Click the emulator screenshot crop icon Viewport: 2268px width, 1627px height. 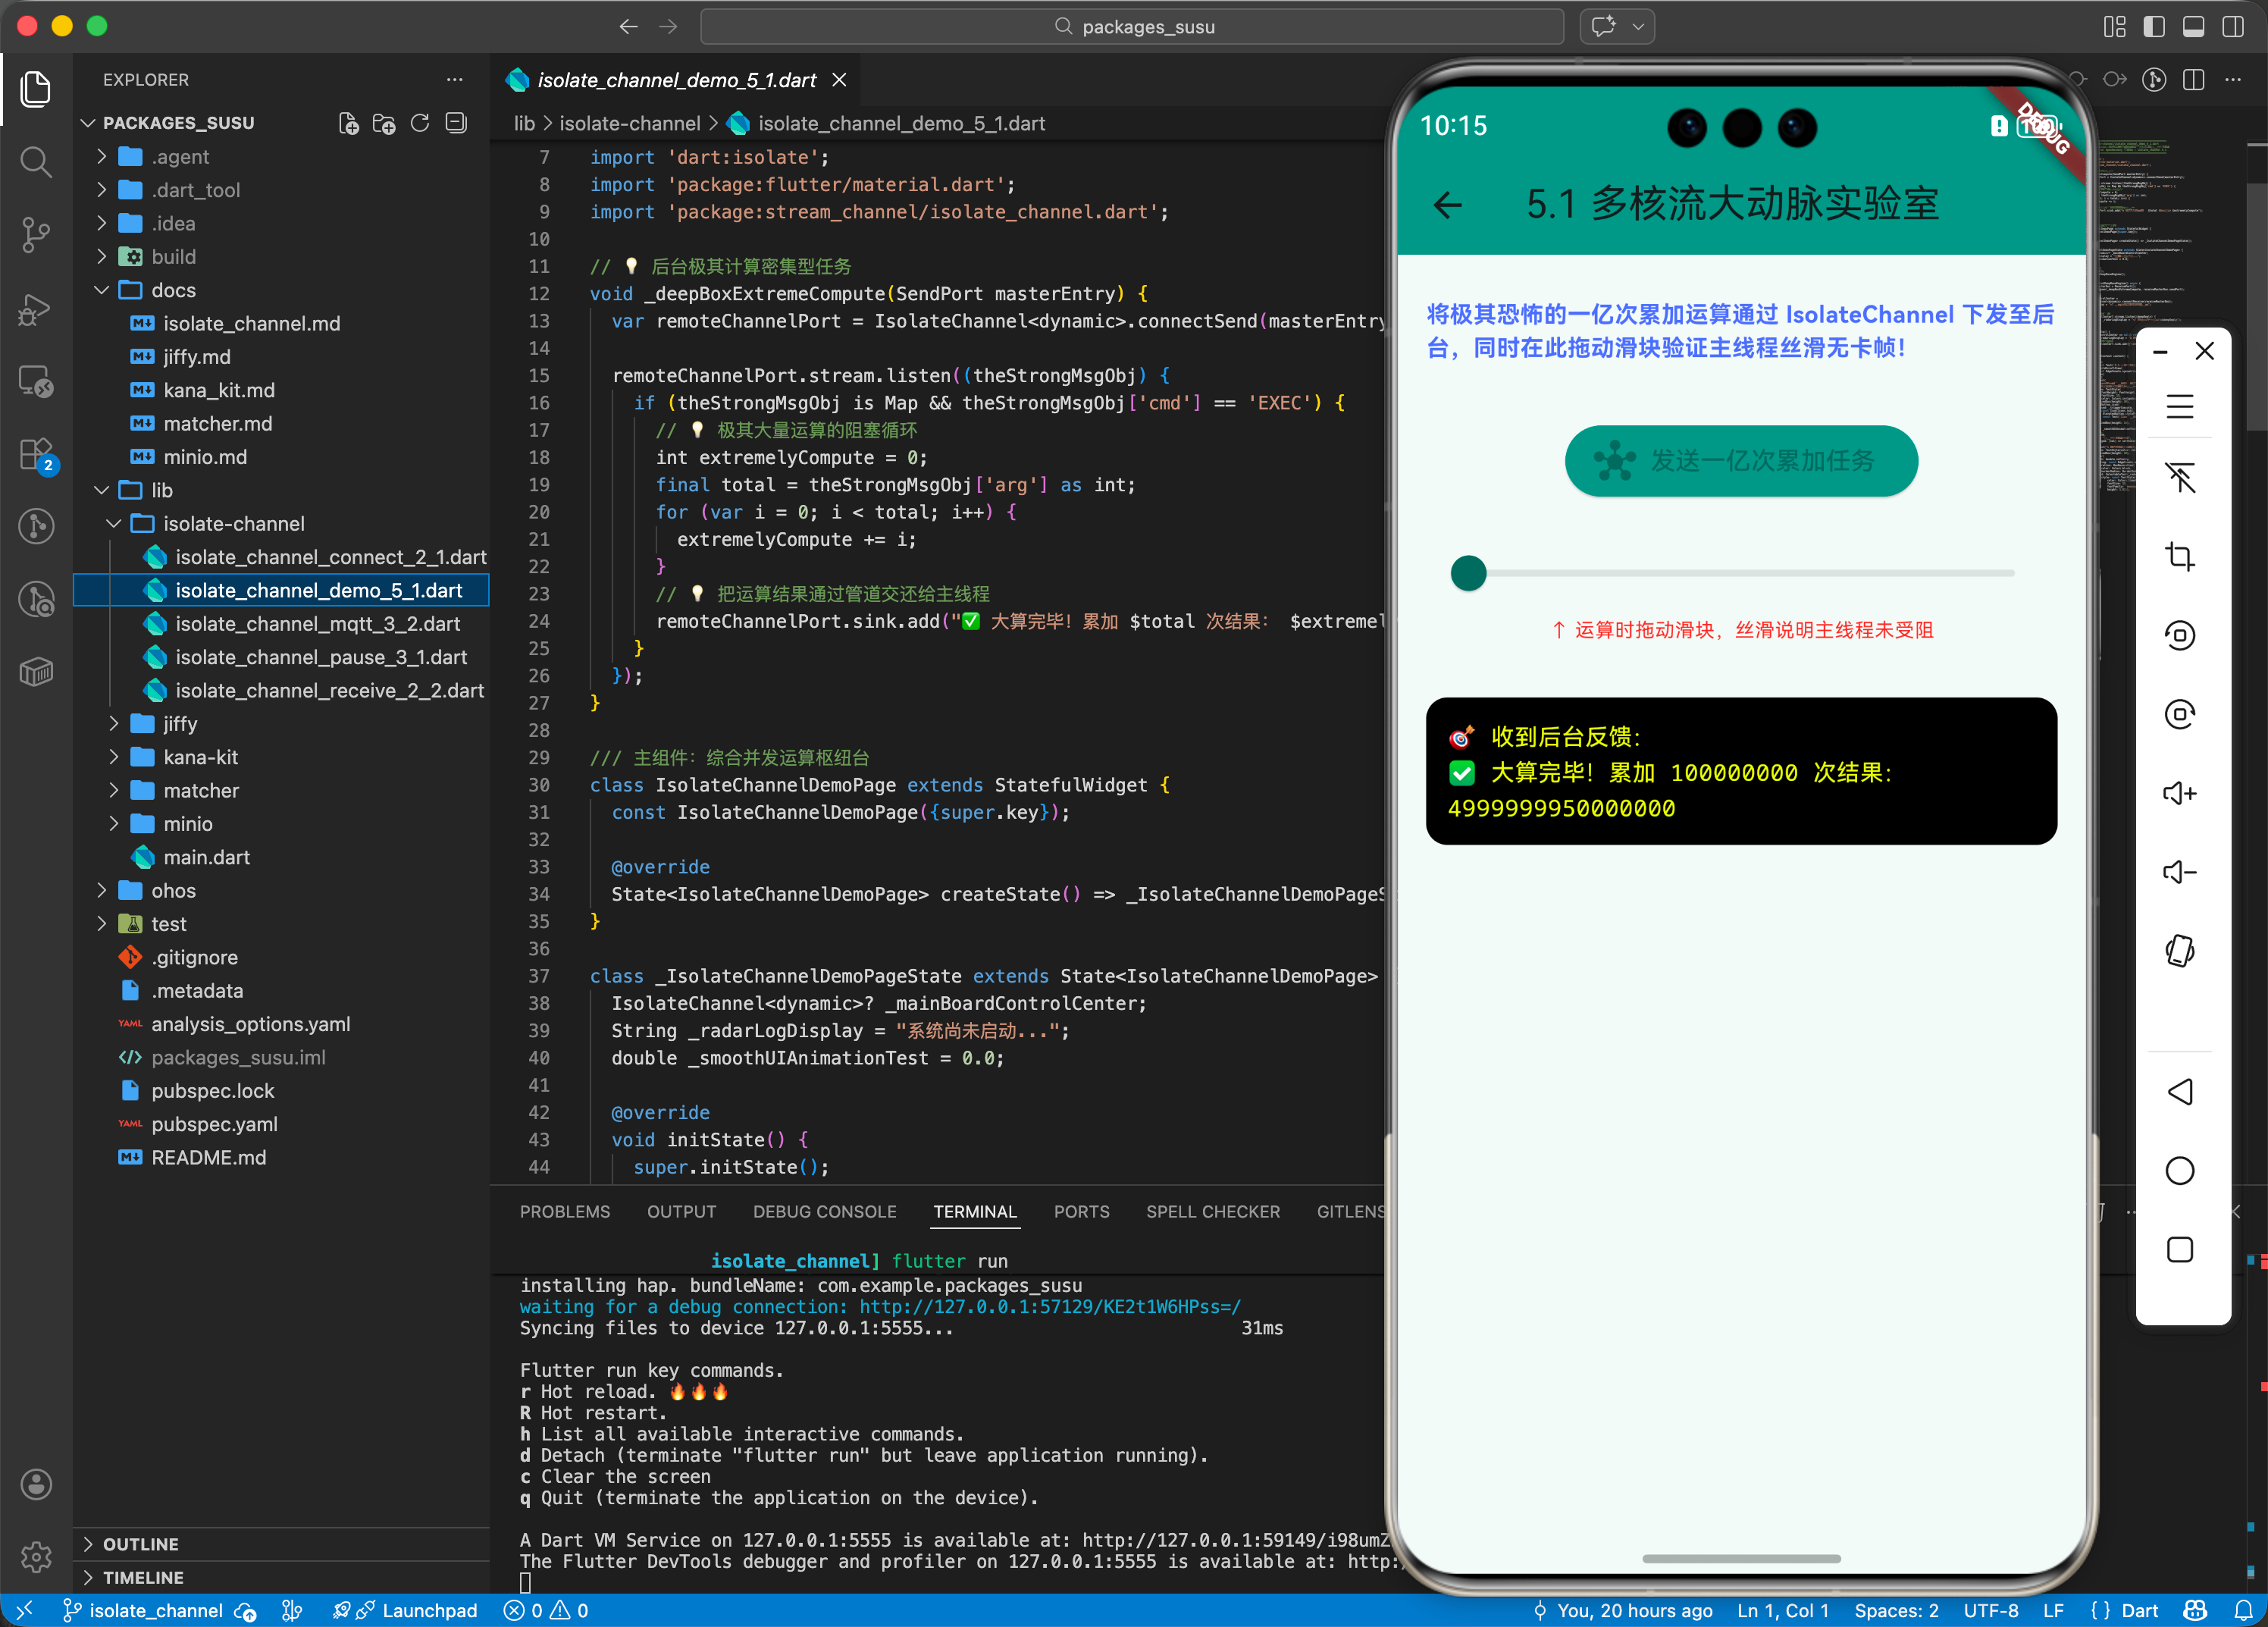point(2179,556)
